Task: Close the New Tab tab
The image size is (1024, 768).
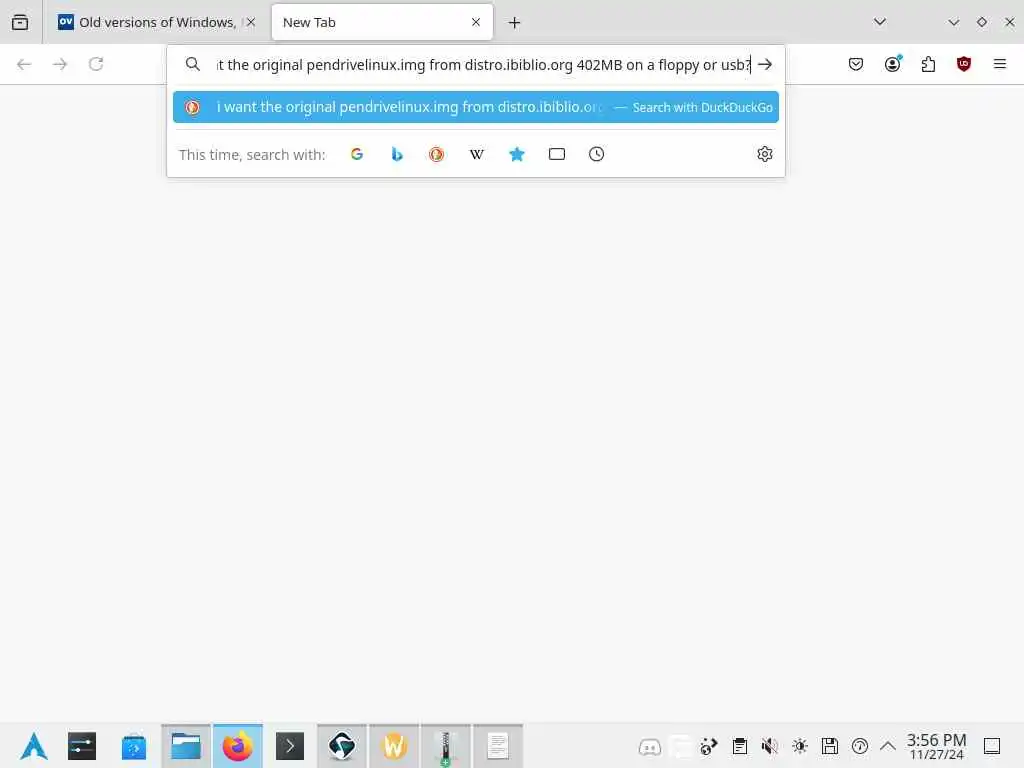Action: pyautogui.click(x=476, y=22)
